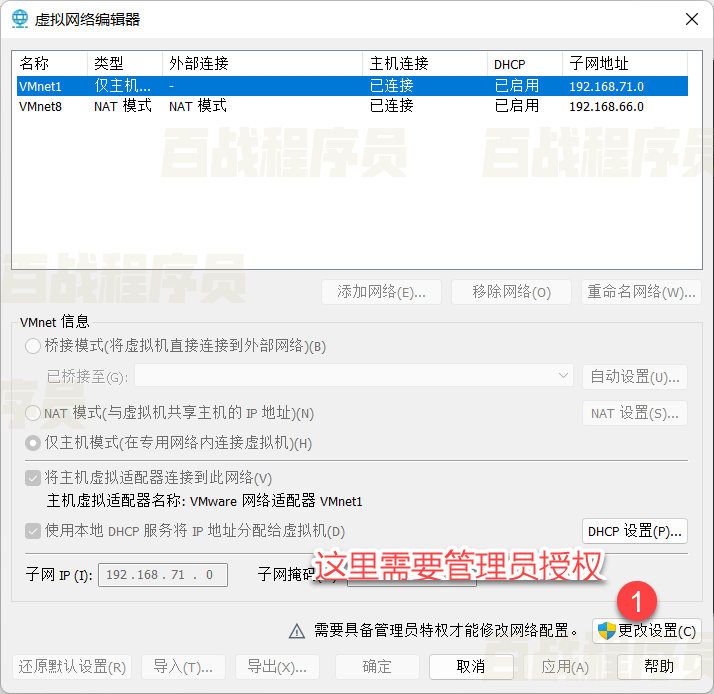Click the Virtual Network Editor globe icon
This screenshot has width=714, height=694.
click(20, 19)
